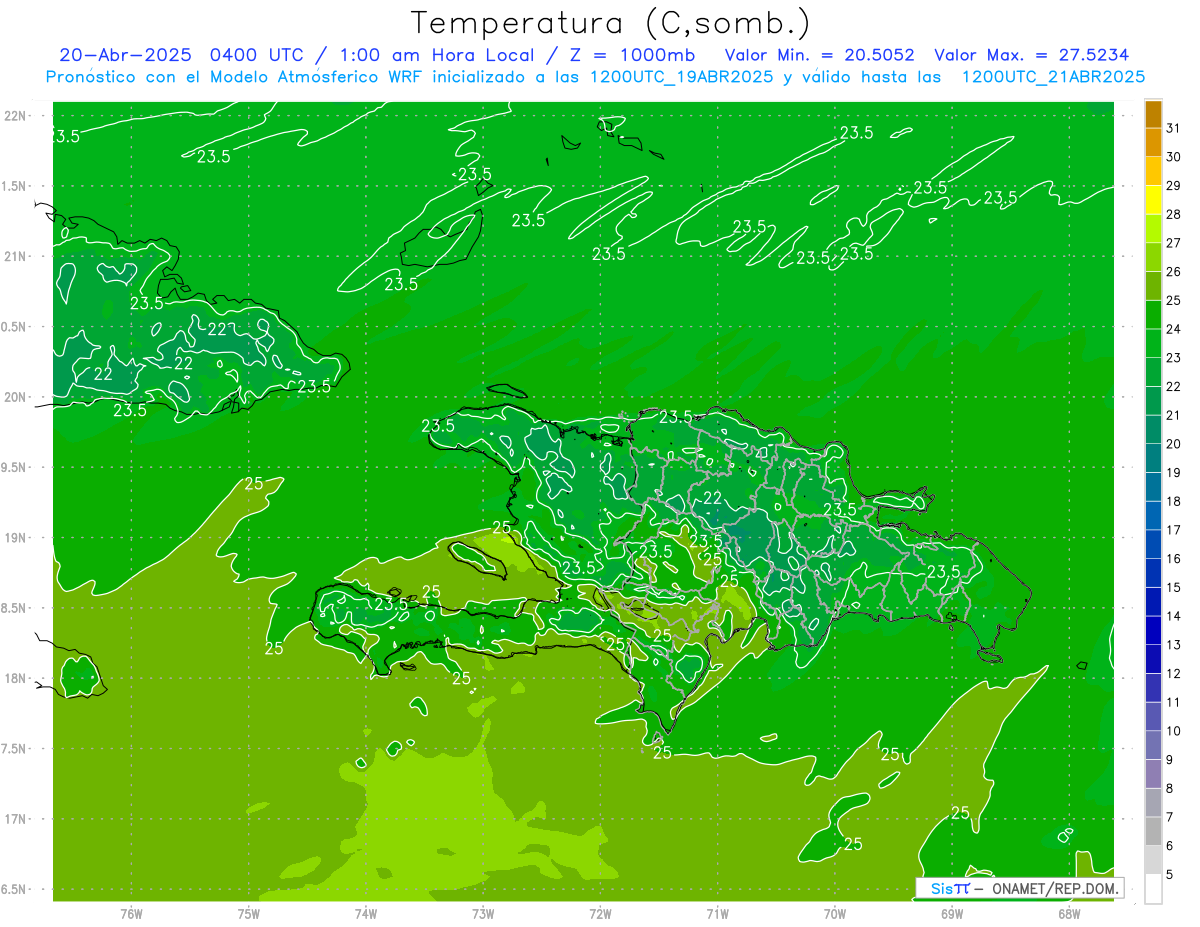This screenshot has height=927, width=1200.
Task: Click the '8.5N' latitude axis label
Action: 16,608
